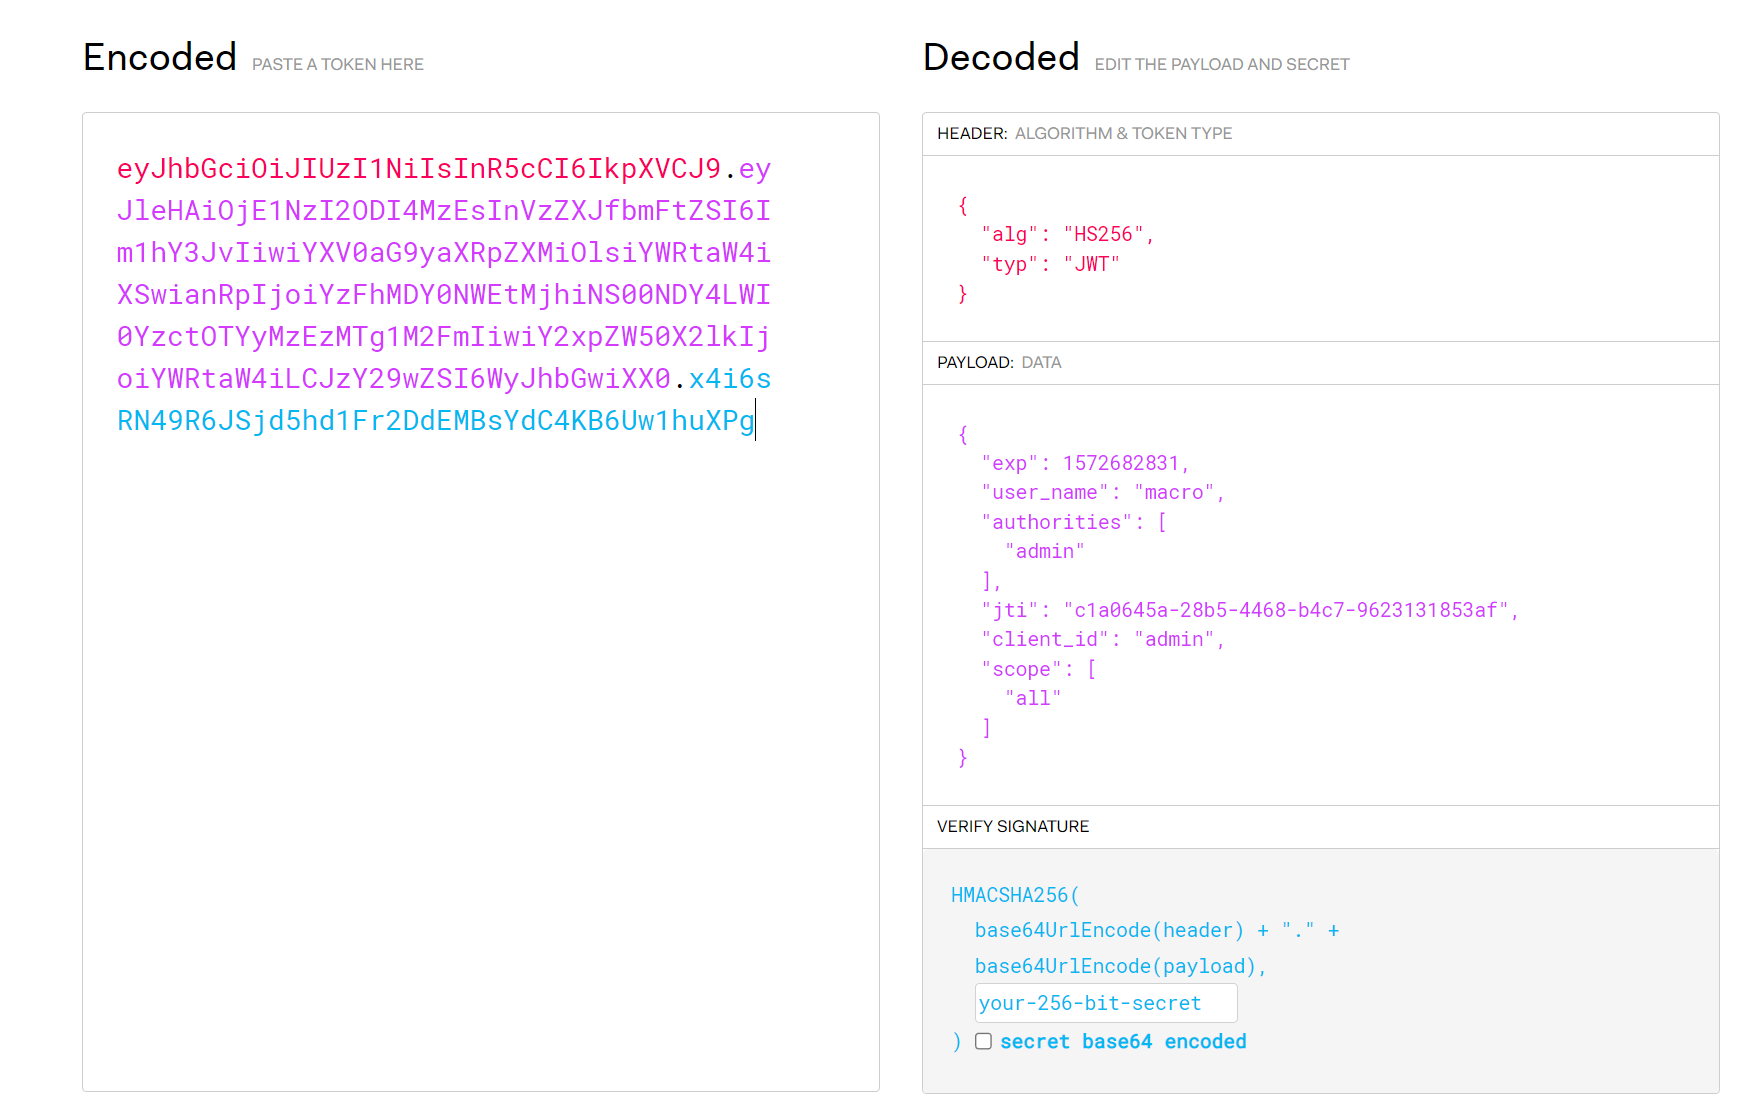Click the blue signature segment of encoded token
The width and height of the screenshot is (1741, 1113).
pyautogui.click(x=435, y=421)
